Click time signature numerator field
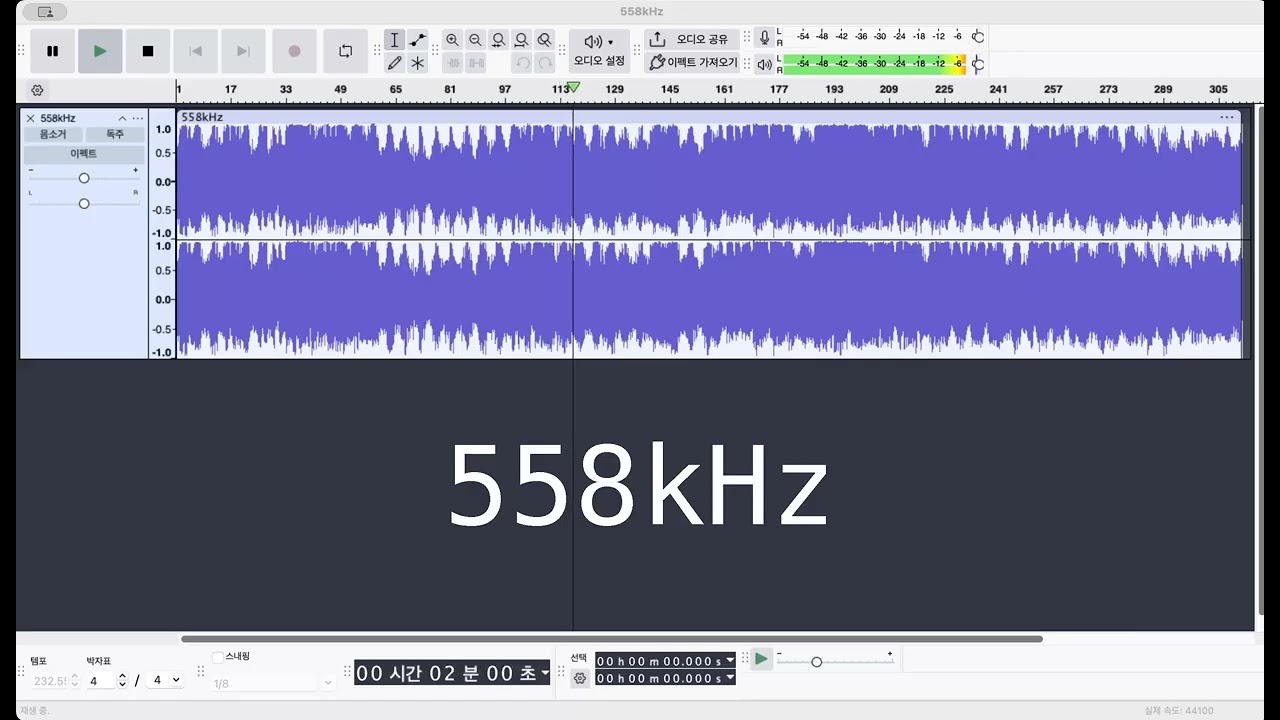 coord(101,680)
